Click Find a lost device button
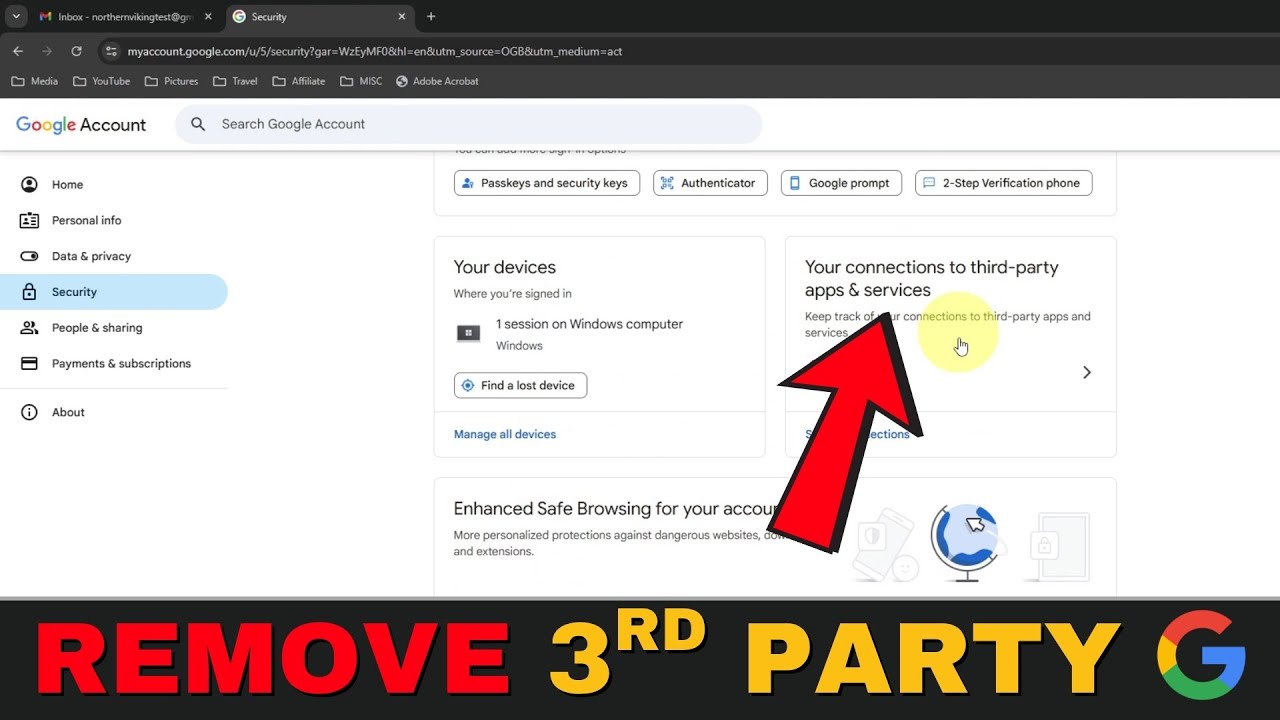 pos(520,385)
